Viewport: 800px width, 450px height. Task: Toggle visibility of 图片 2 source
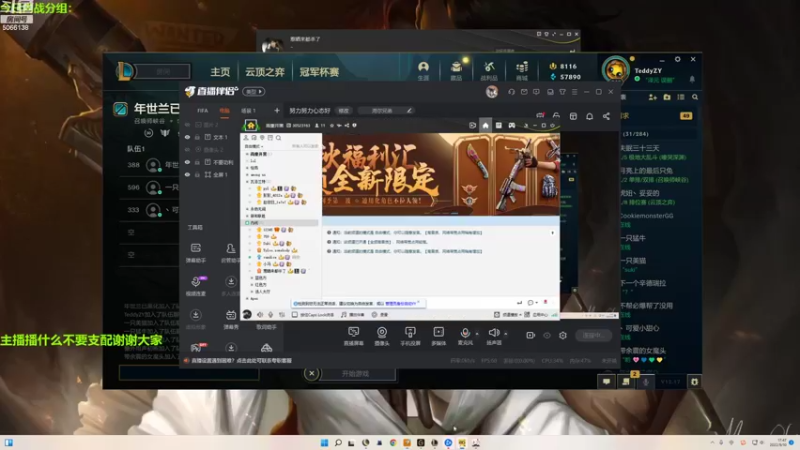coord(187,125)
